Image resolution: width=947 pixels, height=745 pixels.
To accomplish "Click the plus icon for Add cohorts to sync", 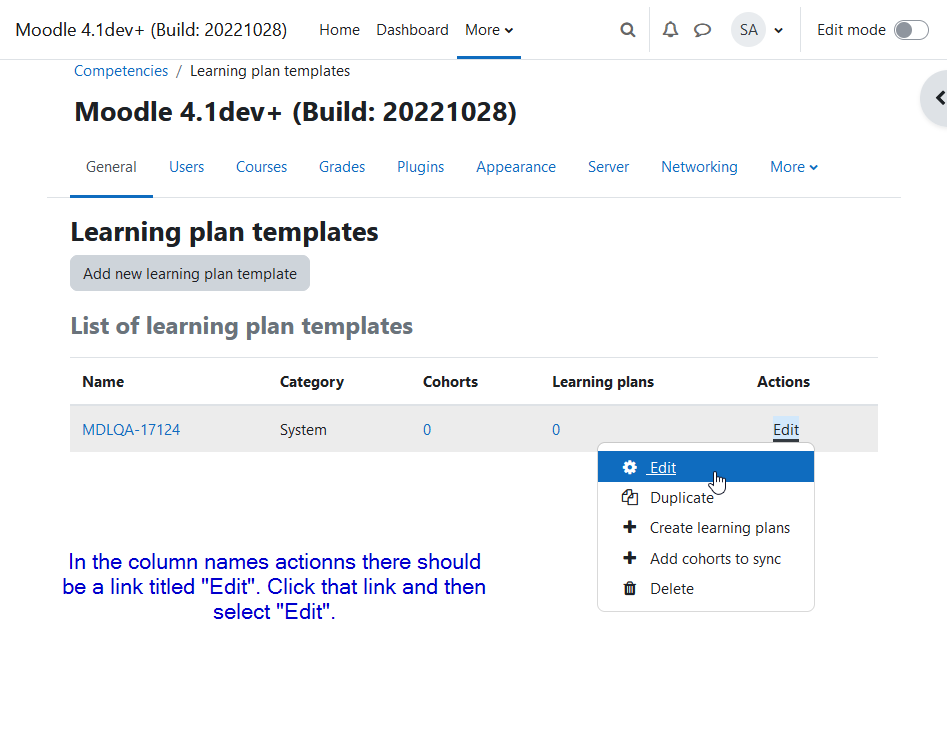I will [x=629, y=558].
